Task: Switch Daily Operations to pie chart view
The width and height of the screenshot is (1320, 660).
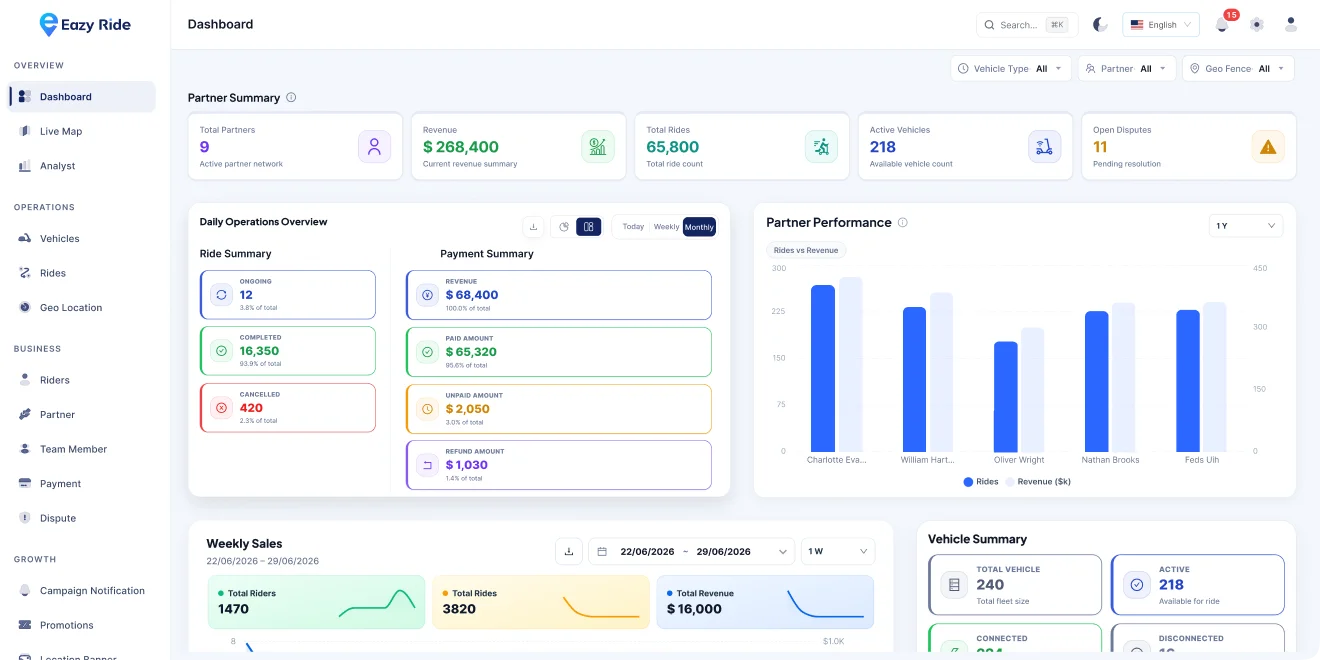Action: [564, 227]
